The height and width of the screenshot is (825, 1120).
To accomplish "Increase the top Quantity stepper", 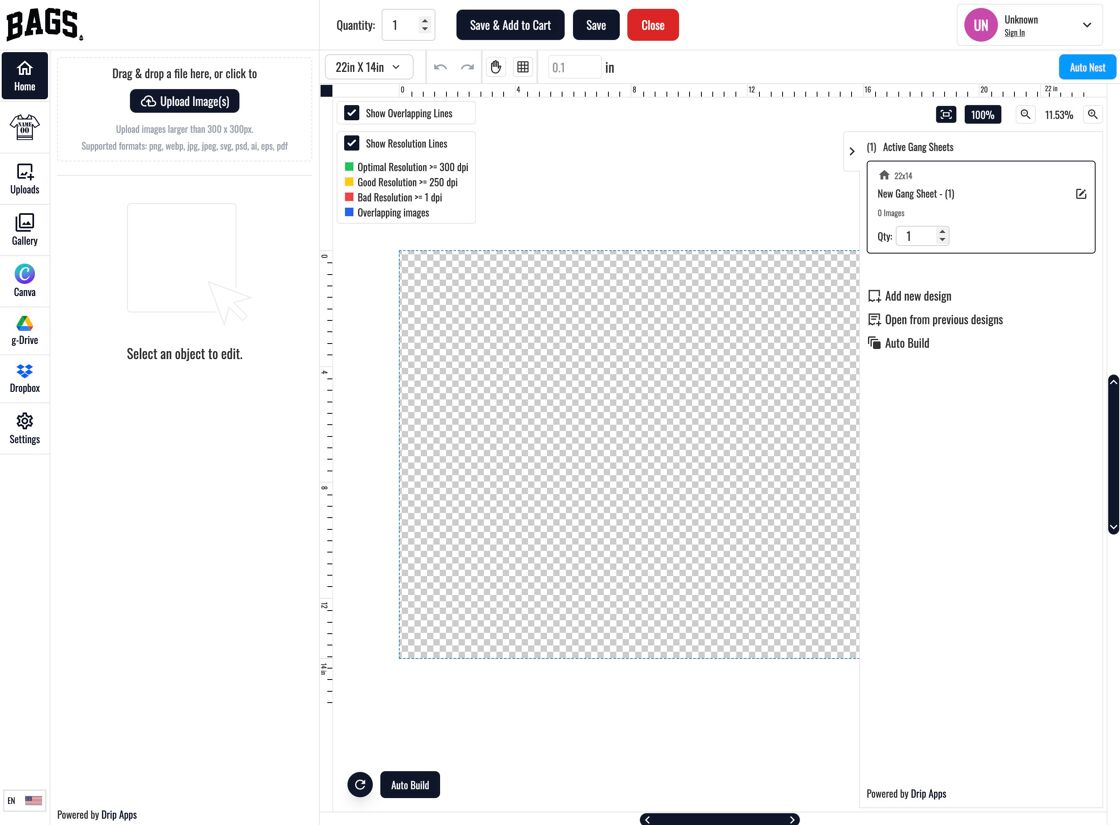I will (425, 20).
